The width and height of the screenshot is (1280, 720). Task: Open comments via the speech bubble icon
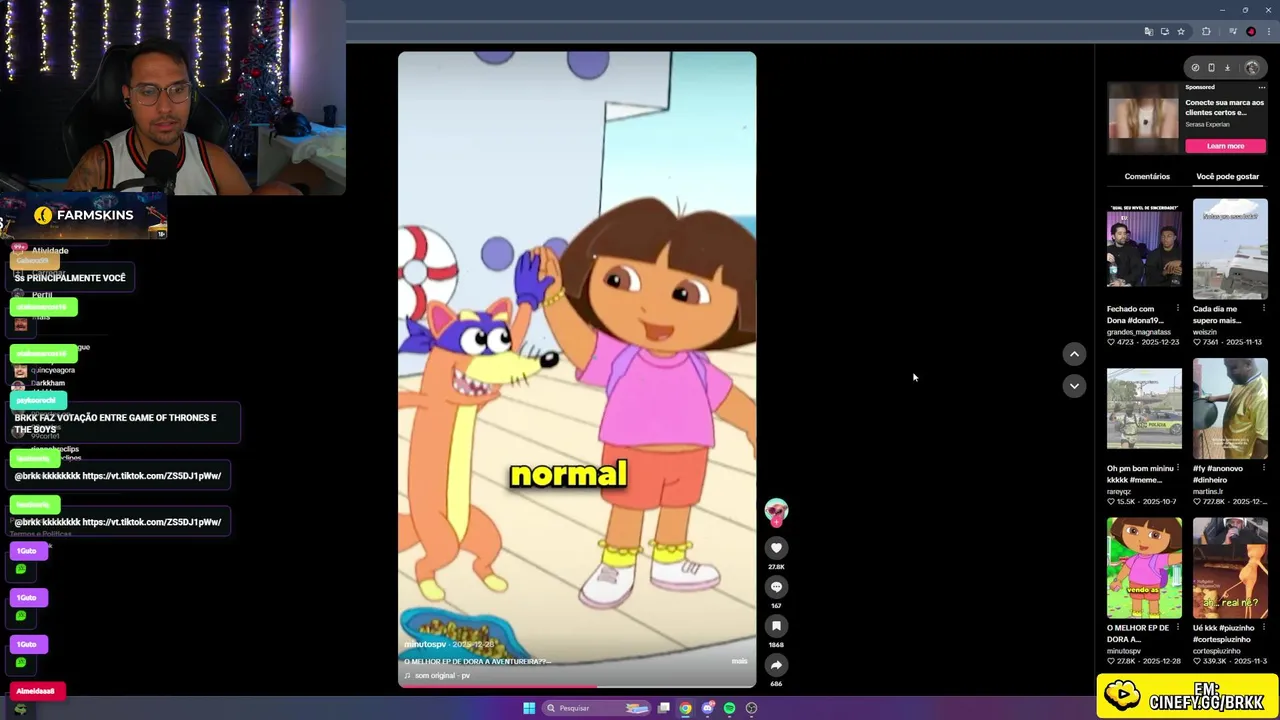coord(776,587)
